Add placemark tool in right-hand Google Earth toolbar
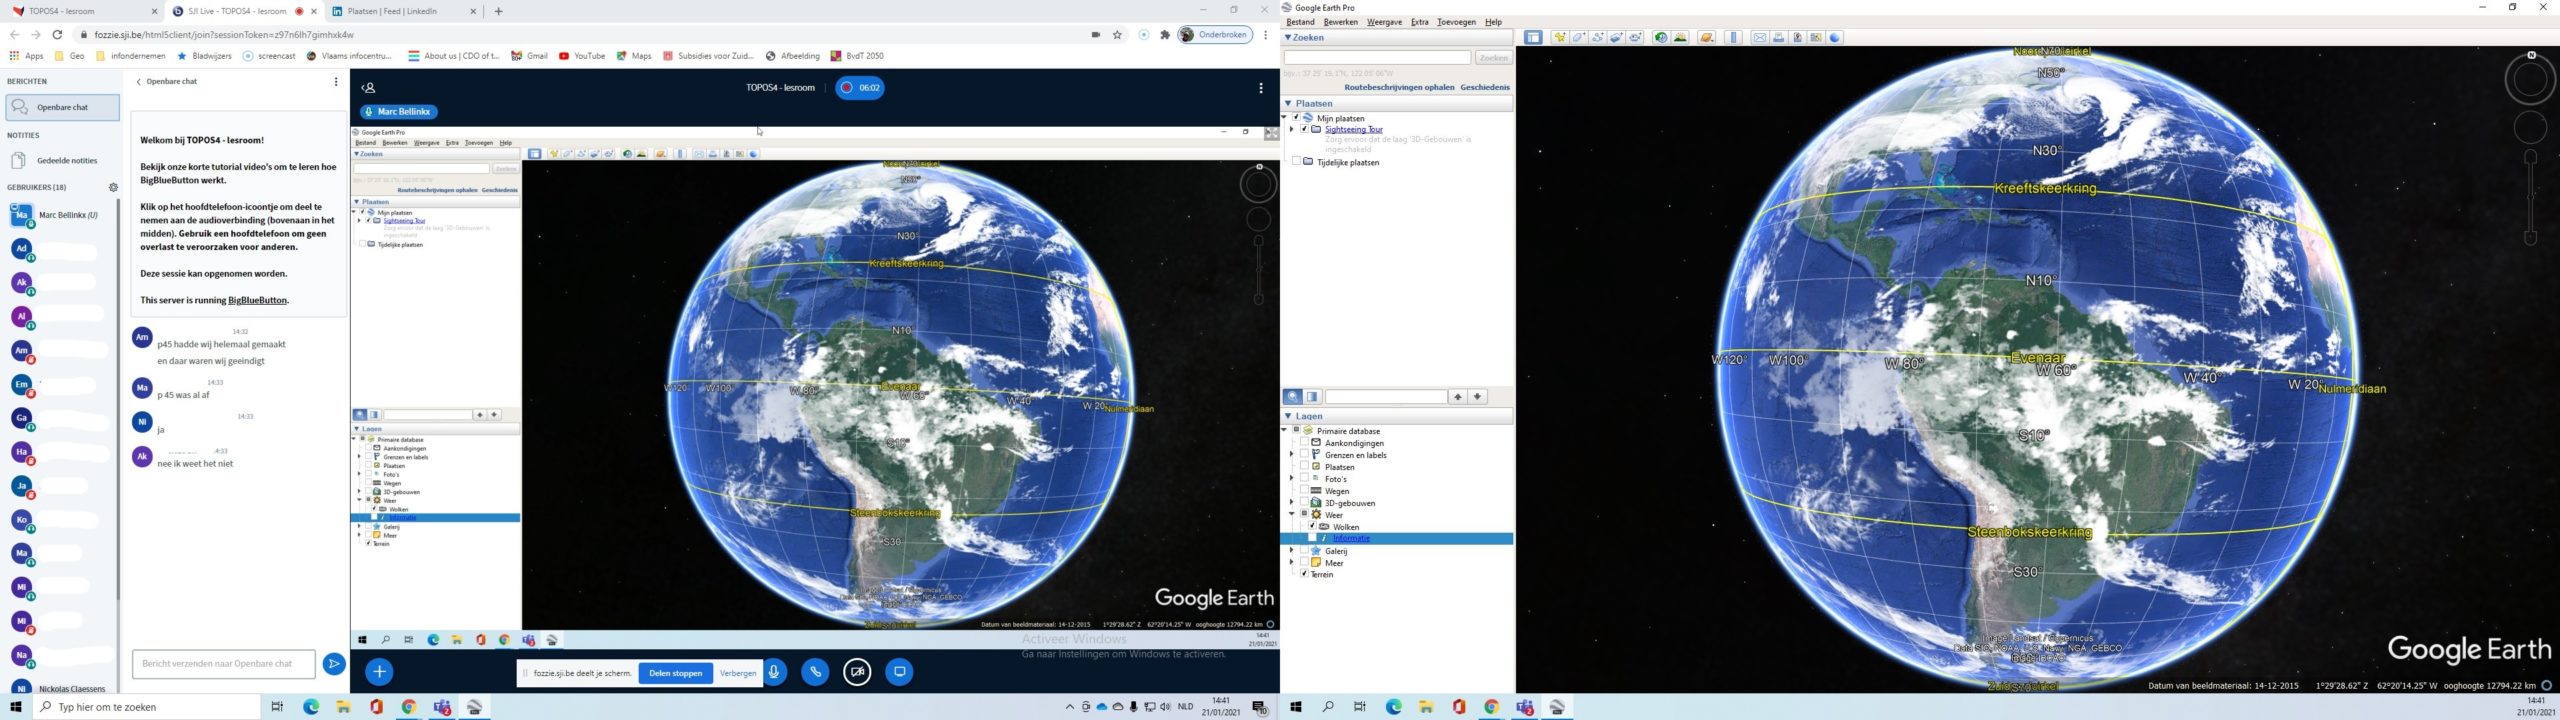Viewport: 2560px width, 720px height. pyautogui.click(x=1560, y=37)
